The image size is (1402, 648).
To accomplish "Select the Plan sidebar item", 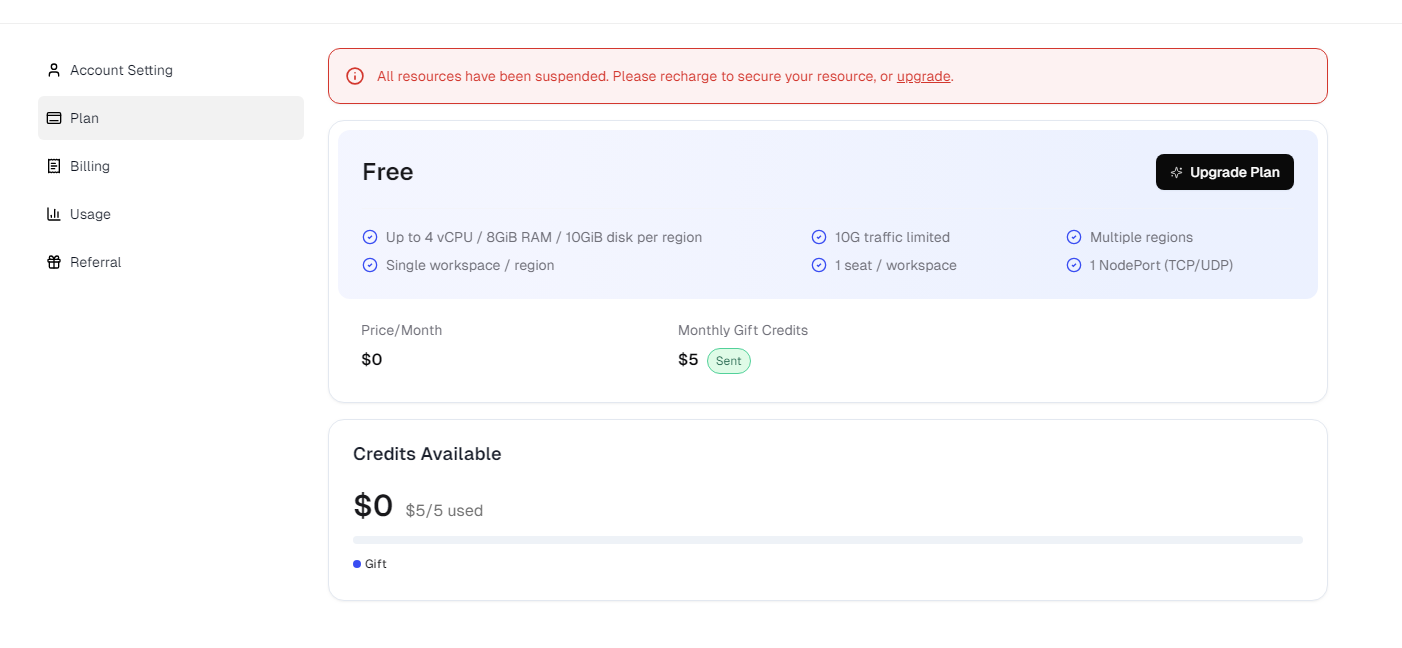I will (171, 118).
